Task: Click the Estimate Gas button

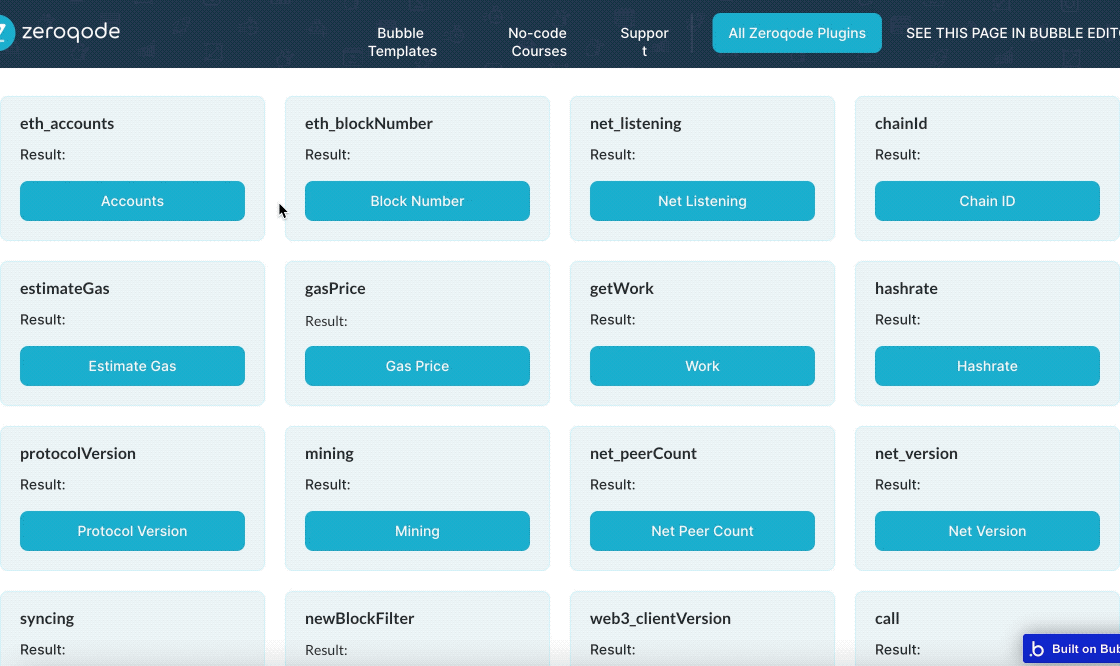Action: 132,366
